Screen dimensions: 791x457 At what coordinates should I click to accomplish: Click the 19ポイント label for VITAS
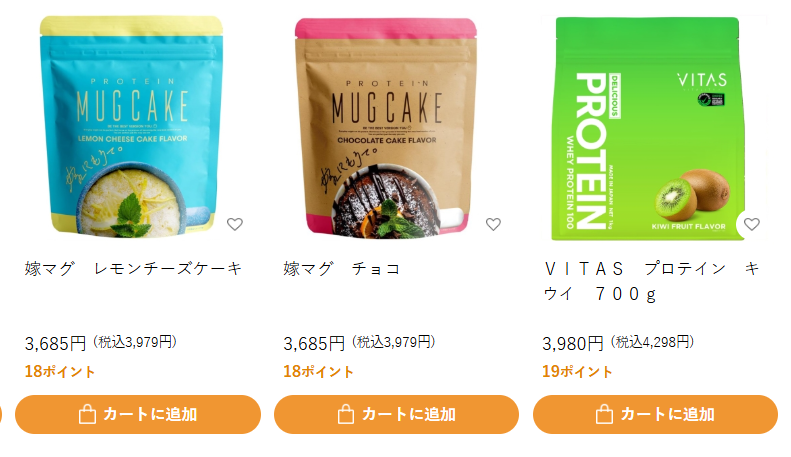[577, 372]
